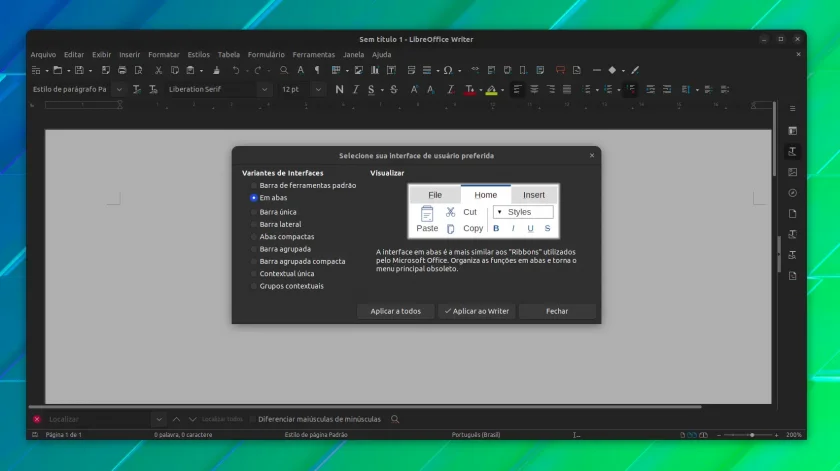Click the font color red swatch button
Viewport: 840px width, 471px height.
coord(469,89)
